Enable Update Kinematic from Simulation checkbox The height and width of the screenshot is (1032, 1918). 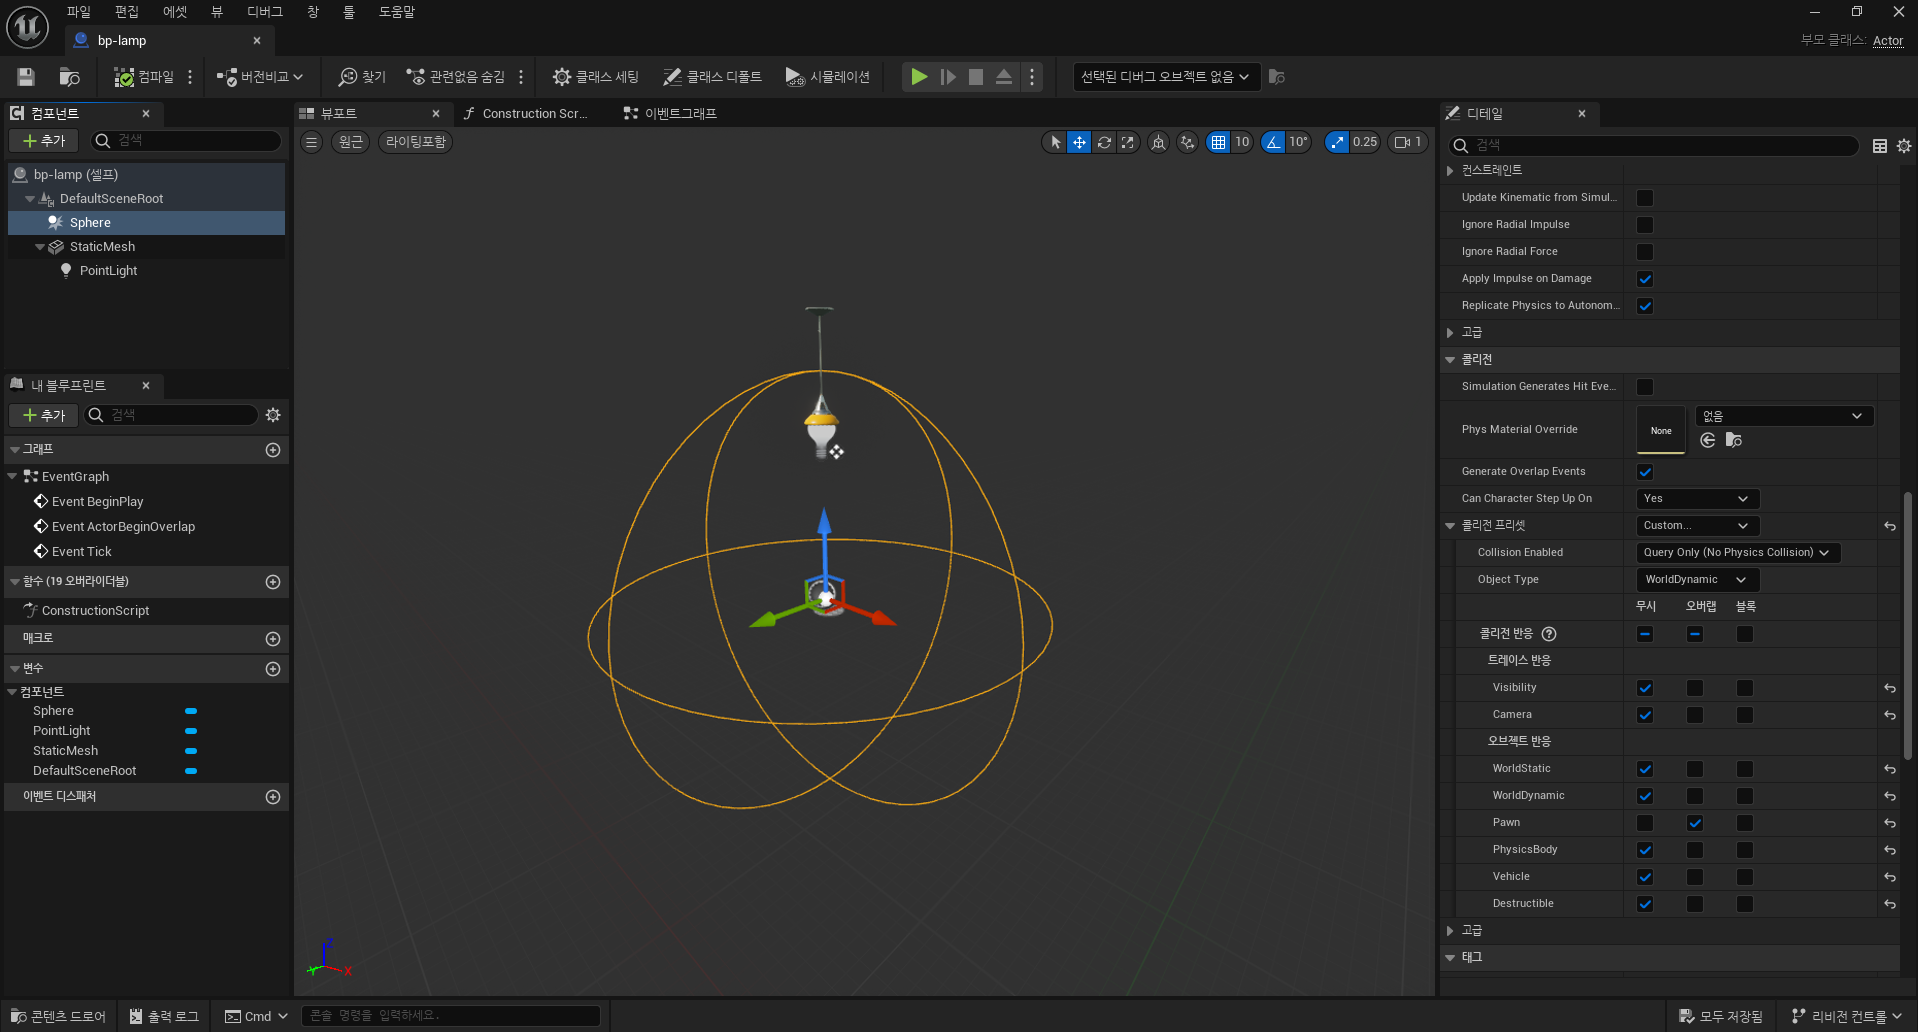click(x=1645, y=198)
